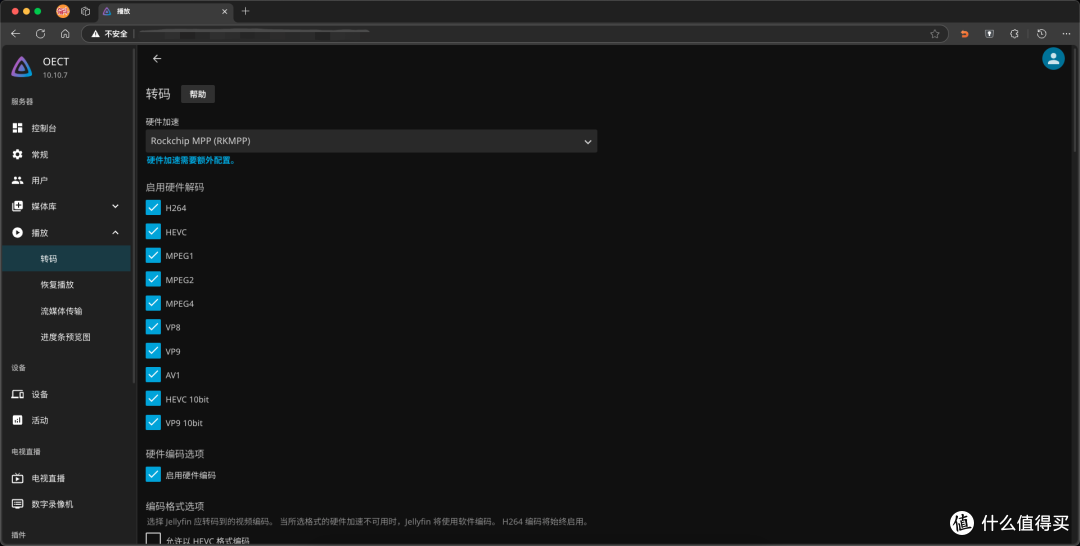Click the 活动 activity icon
Image resolution: width=1080 pixels, height=546 pixels.
[x=17, y=420]
